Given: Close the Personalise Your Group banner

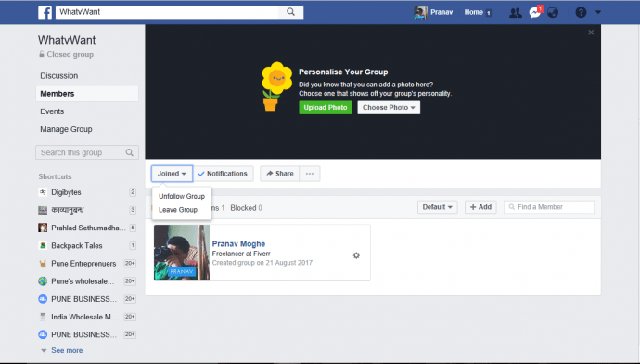Looking at the screenshot, I should (591, 32).
